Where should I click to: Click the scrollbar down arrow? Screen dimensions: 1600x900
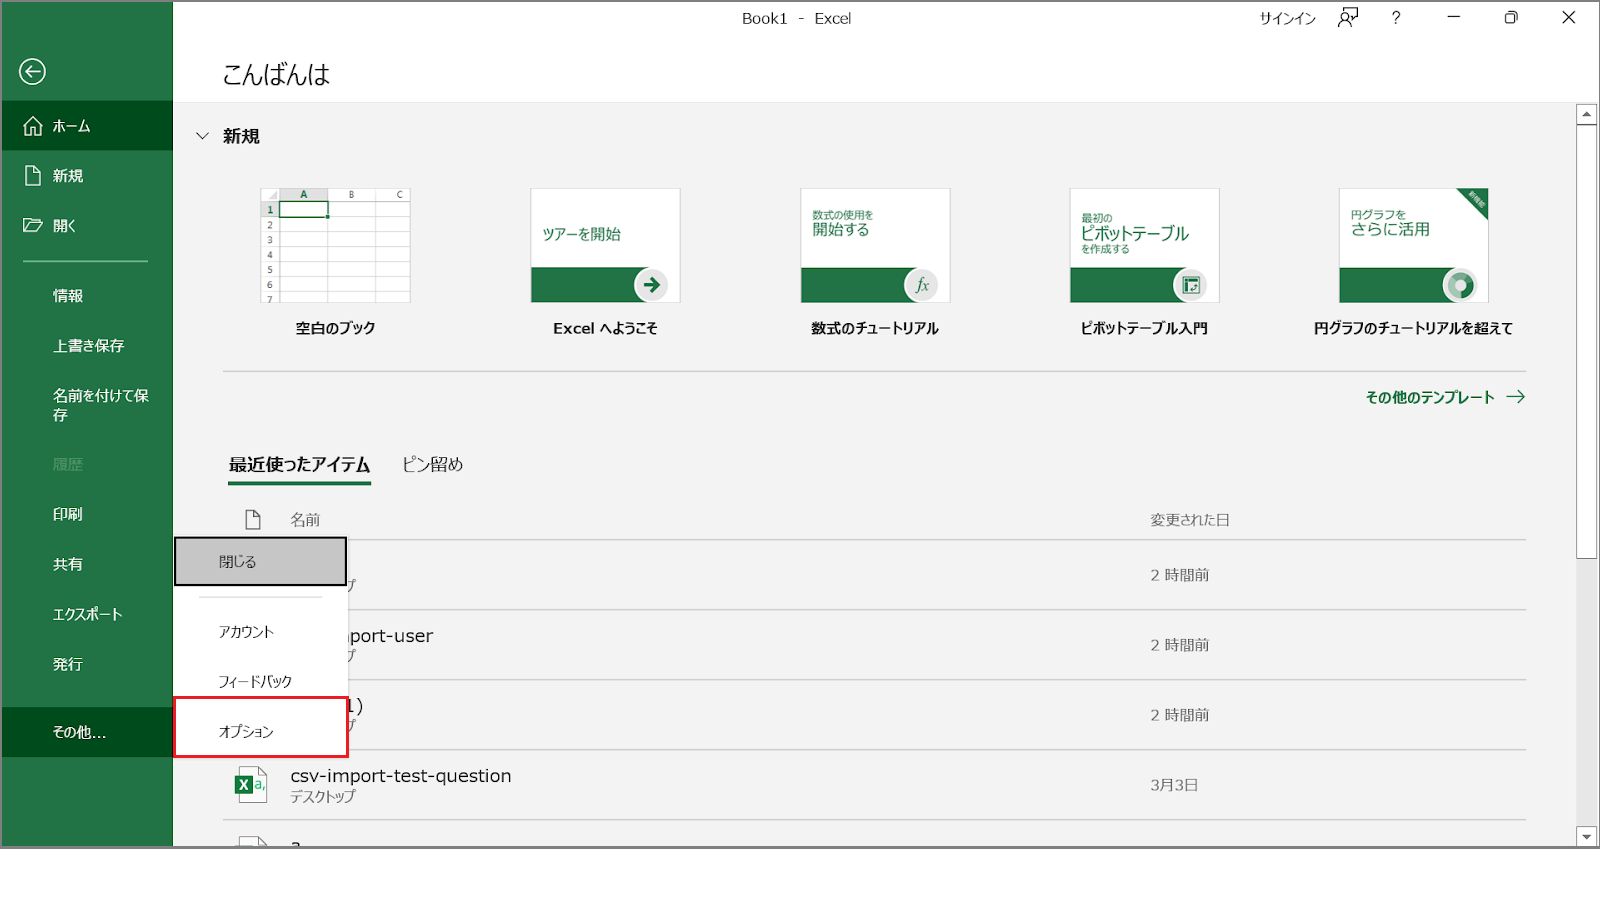click(x=1587, y=837)
